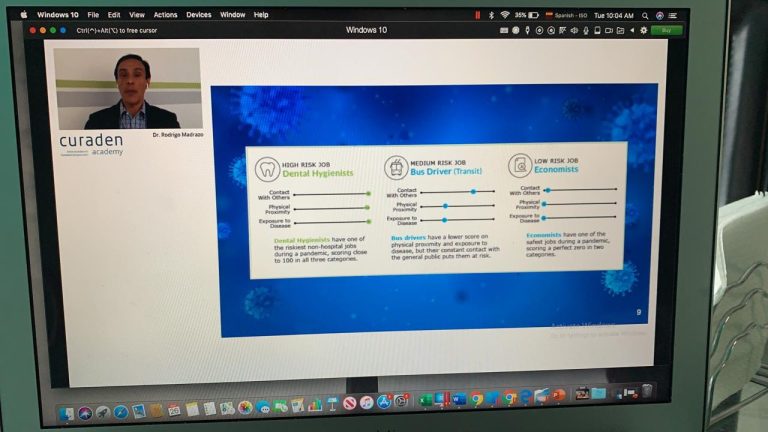Screen dimensions: 768x432
Task: Click the Dental Hygienists tooth icon
Action: point(266,167)
